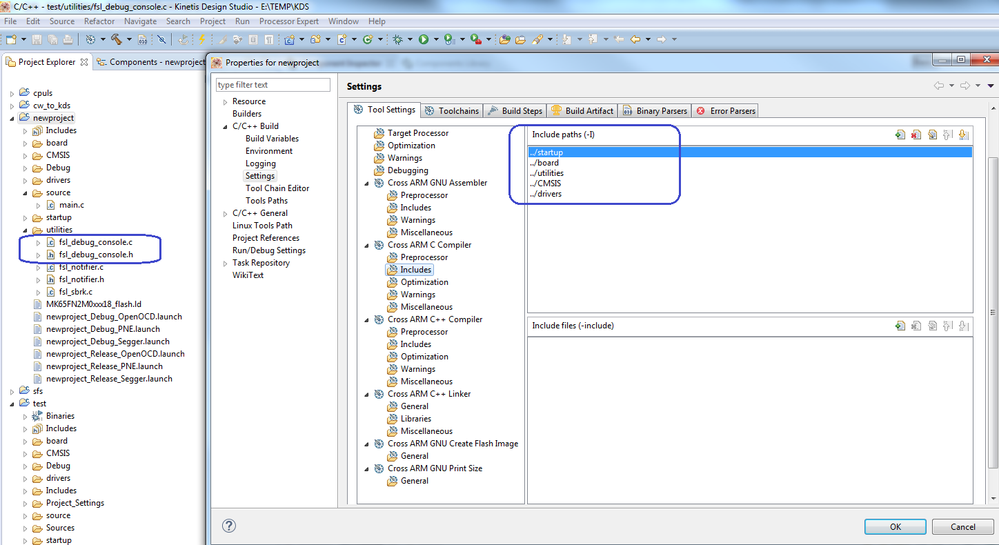The width and height of the screenshot is (999, 545).
Task: Click the New C/C++ Project toolbar icon
Action: (289, 40)
